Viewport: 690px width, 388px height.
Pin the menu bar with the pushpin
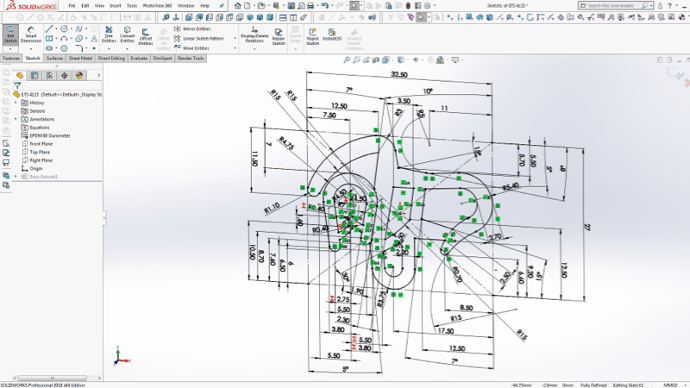tap(221, 6)
